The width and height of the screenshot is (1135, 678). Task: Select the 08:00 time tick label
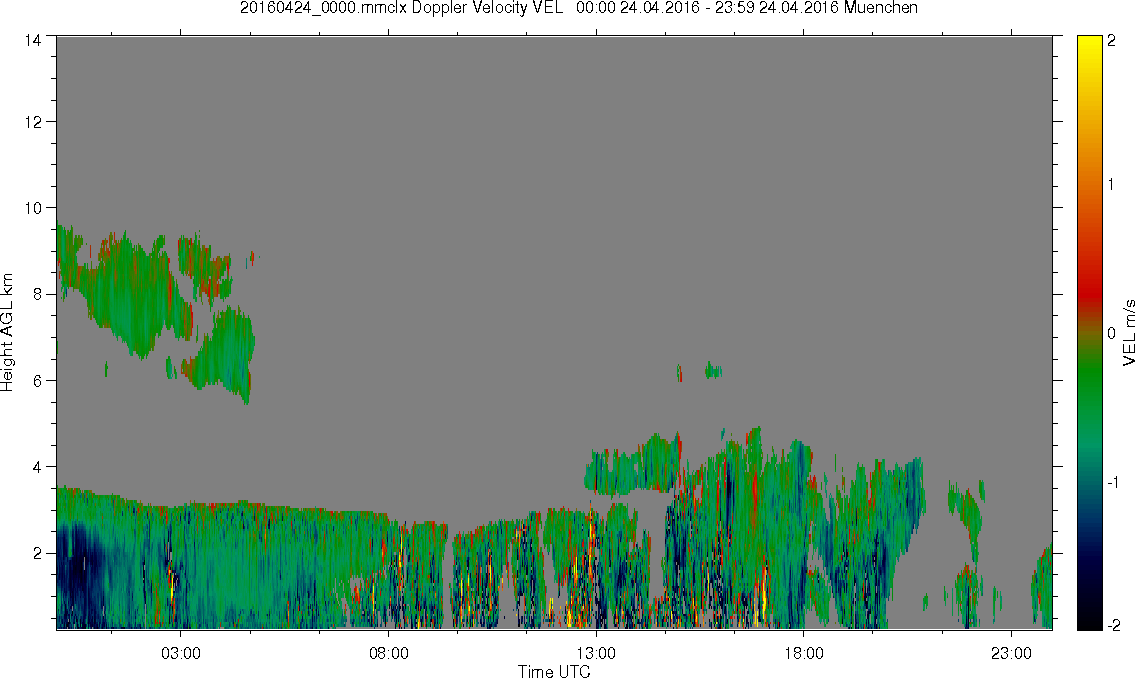pos(389,653)
